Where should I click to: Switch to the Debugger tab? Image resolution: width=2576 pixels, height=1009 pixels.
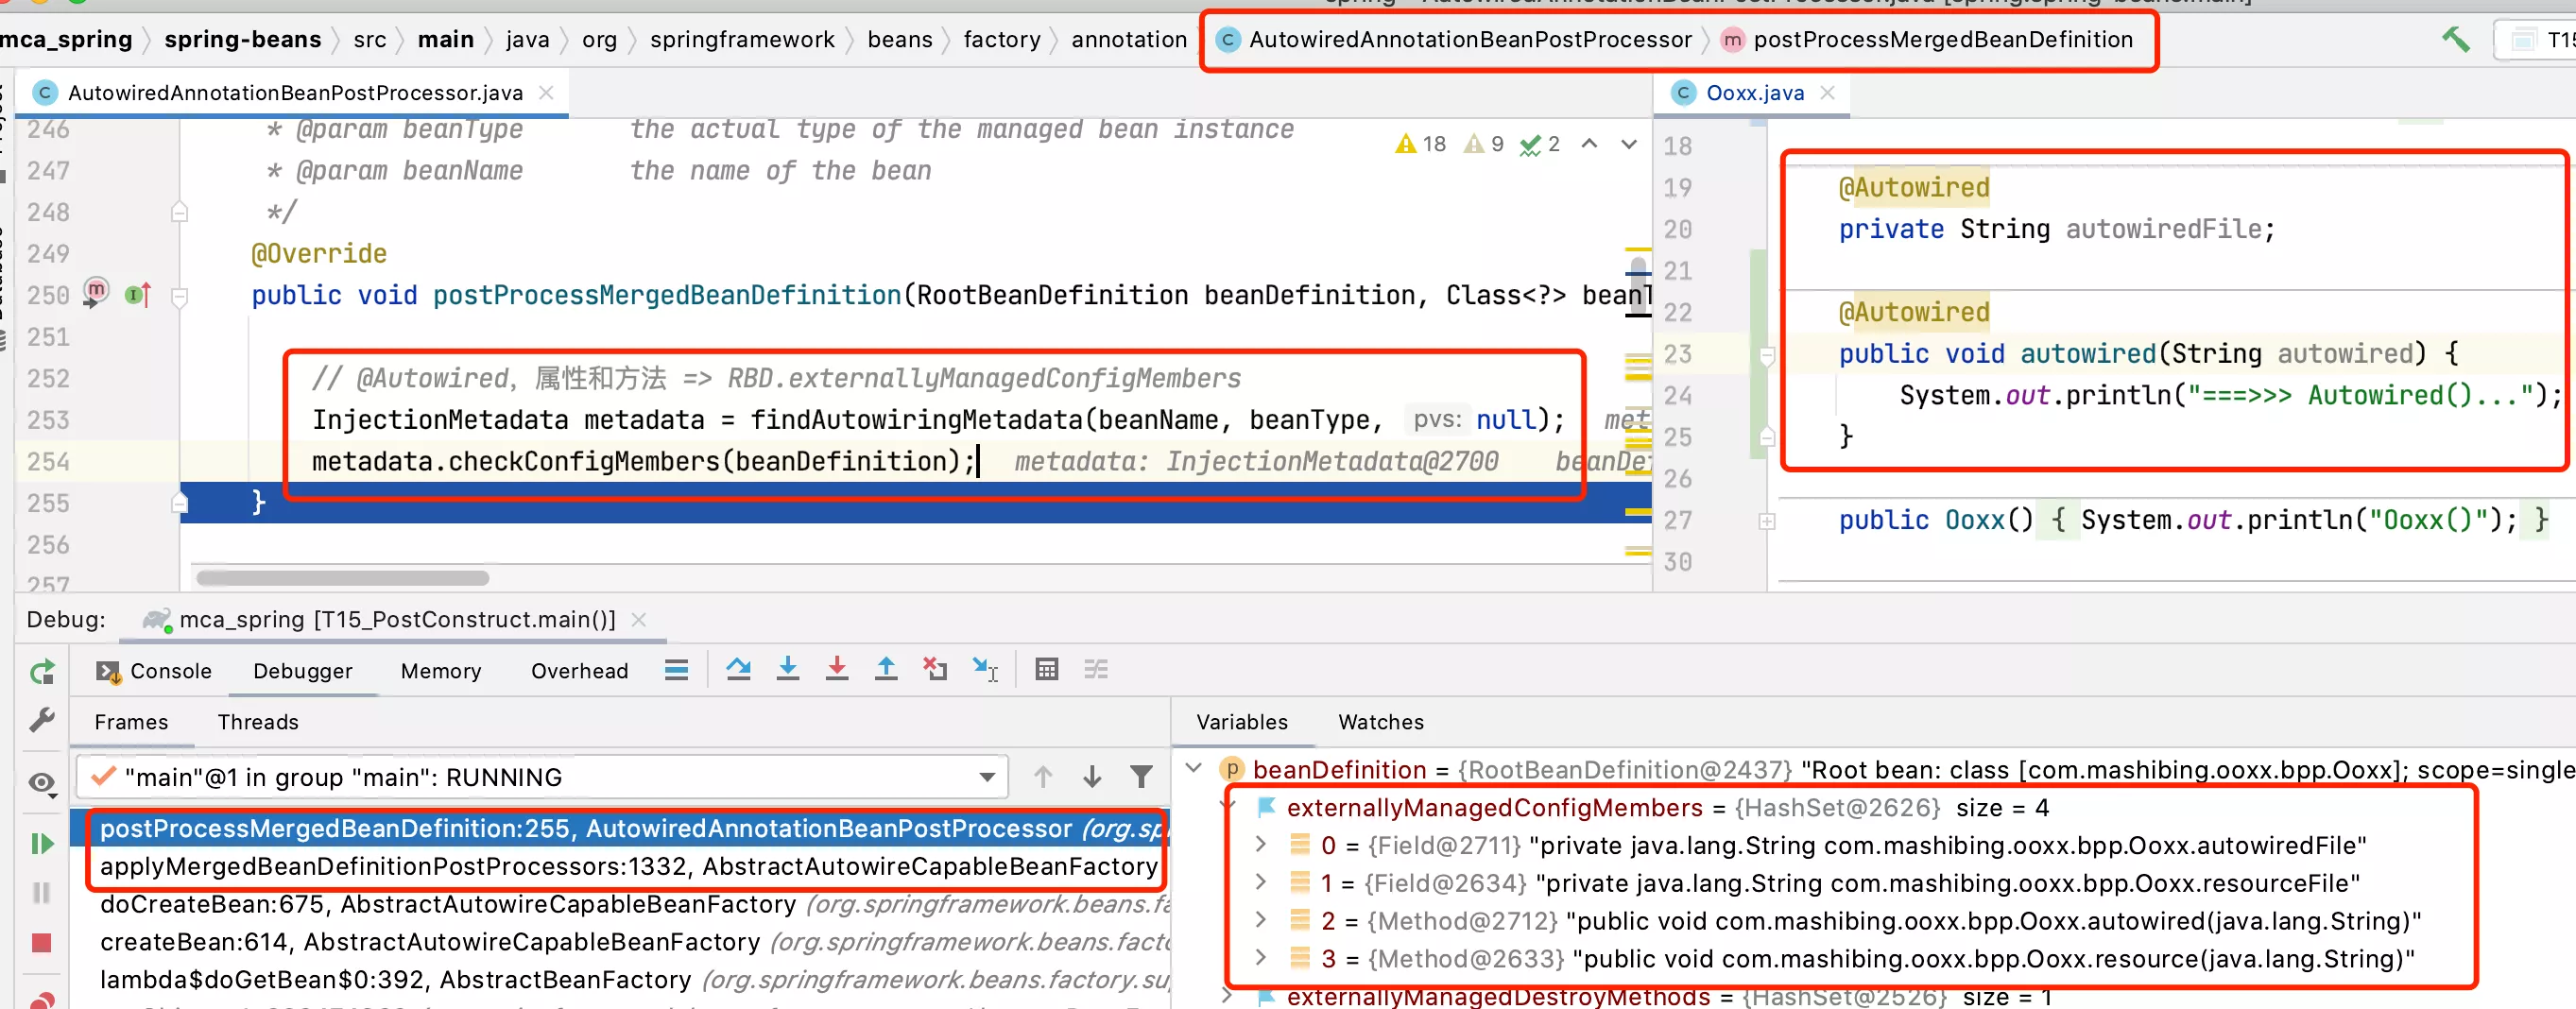click(x=303, y=671)
